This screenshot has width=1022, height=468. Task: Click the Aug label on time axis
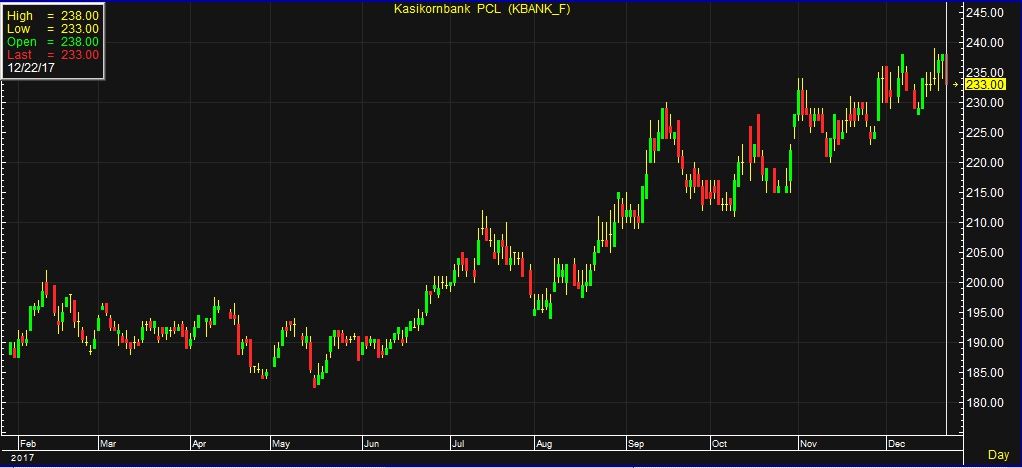[544, 444]
